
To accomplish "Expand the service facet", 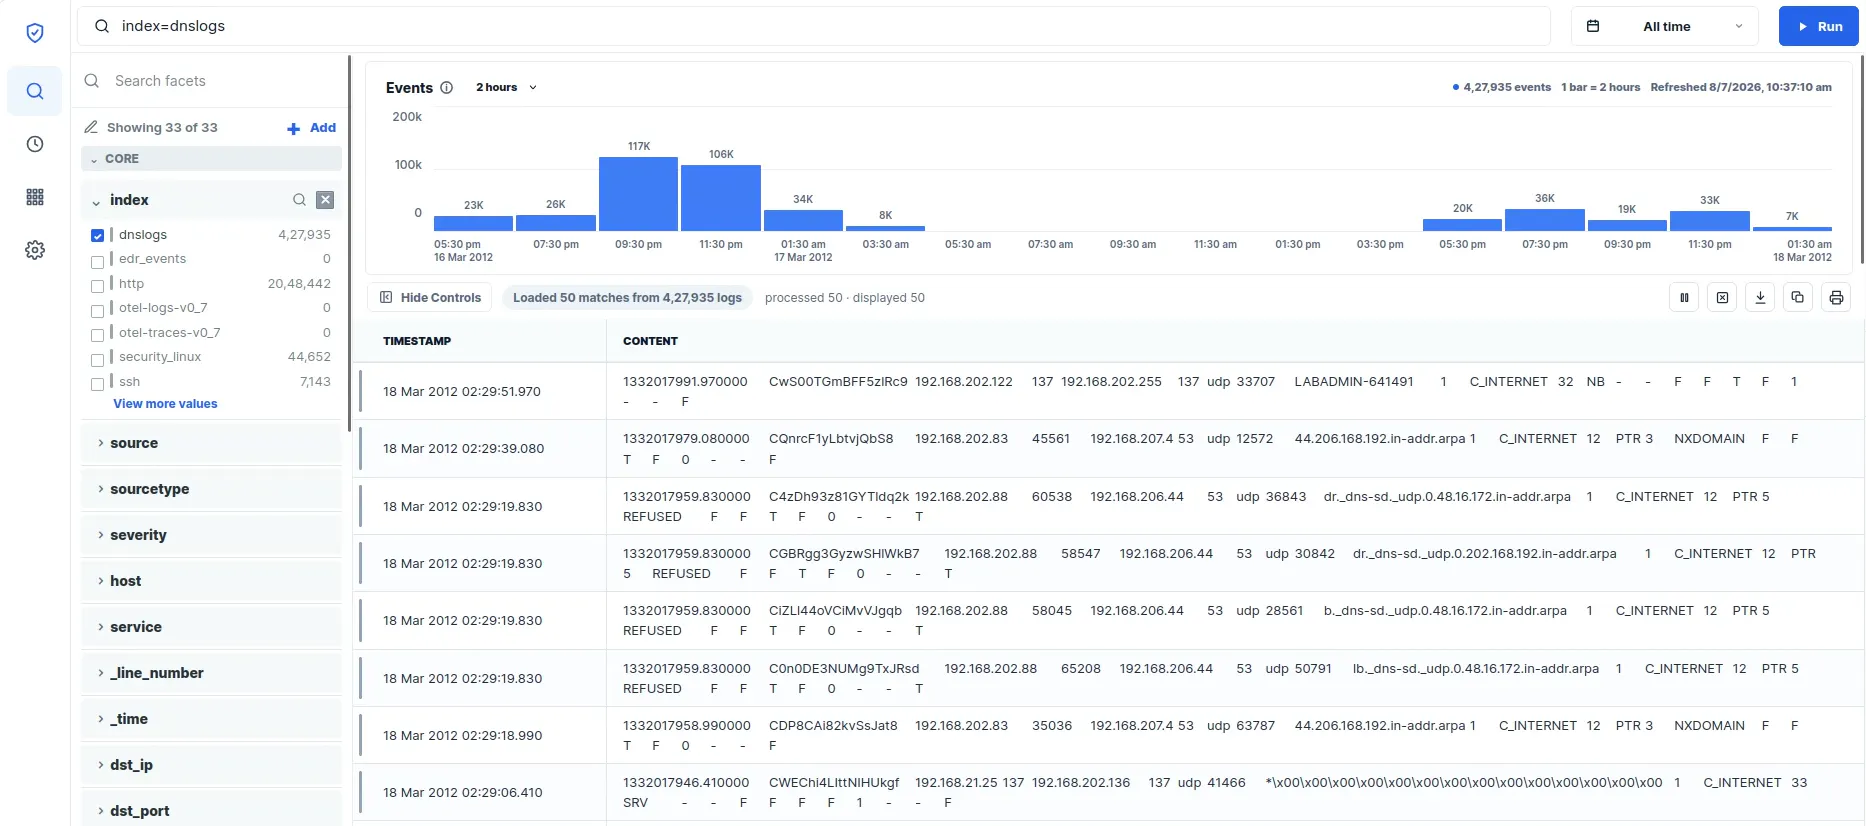I will [211, 627].
